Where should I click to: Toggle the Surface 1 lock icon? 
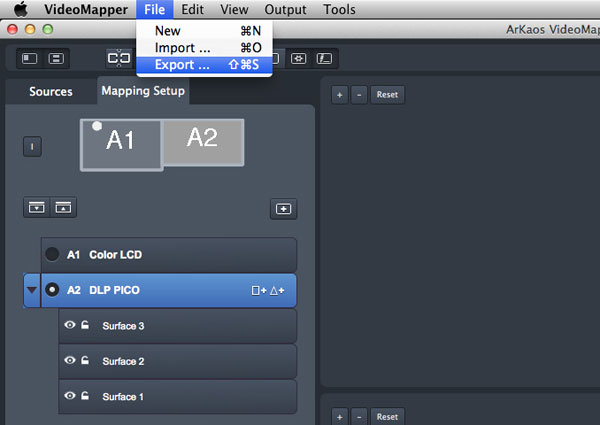tap(85, 396)
